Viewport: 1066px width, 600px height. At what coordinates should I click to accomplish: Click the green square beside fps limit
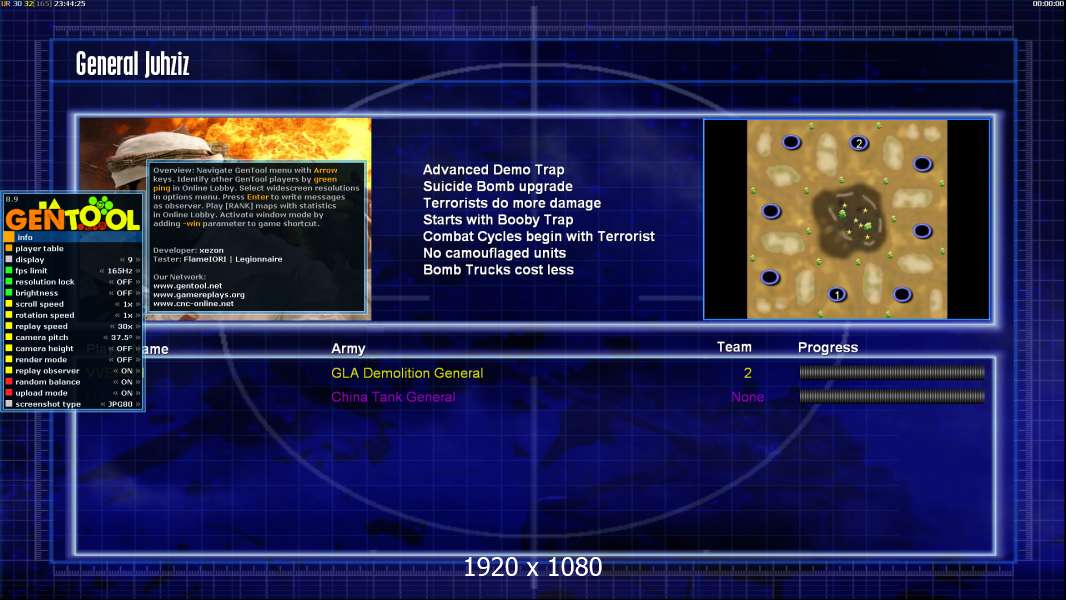tap(9, 270)
